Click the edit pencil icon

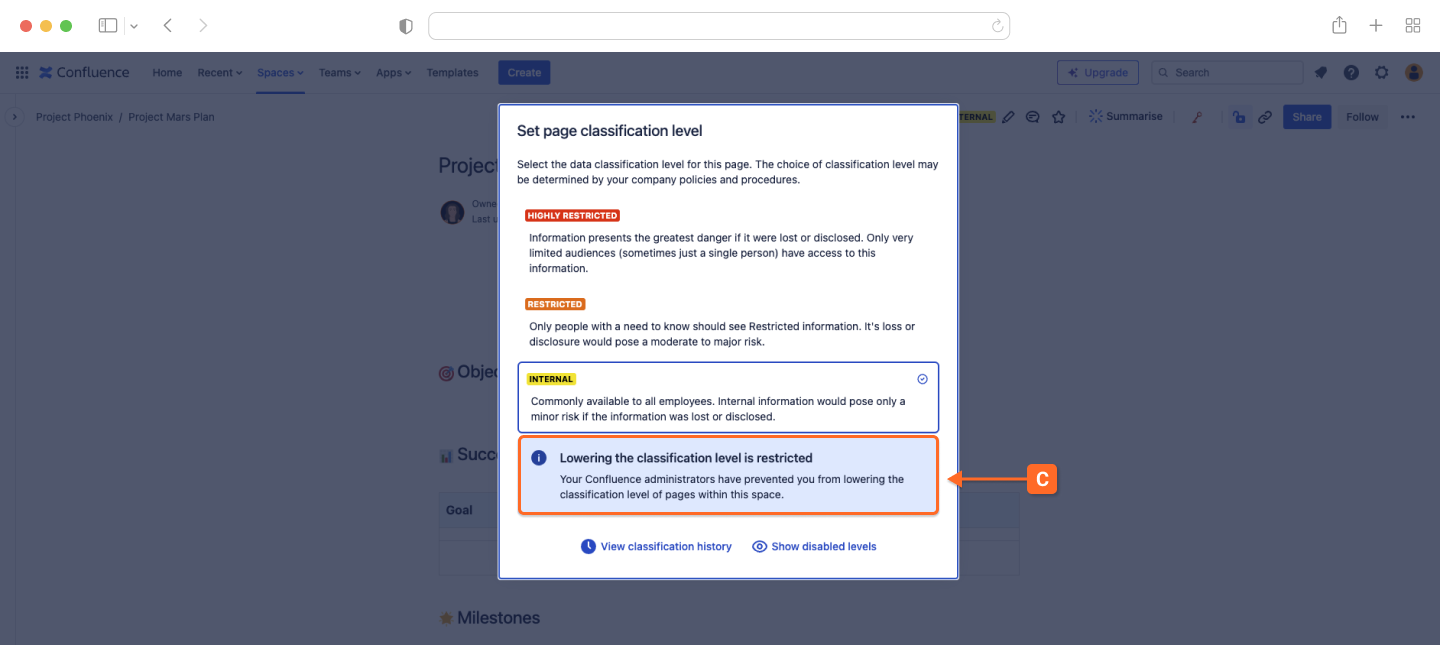click(x=1008, y=117)
